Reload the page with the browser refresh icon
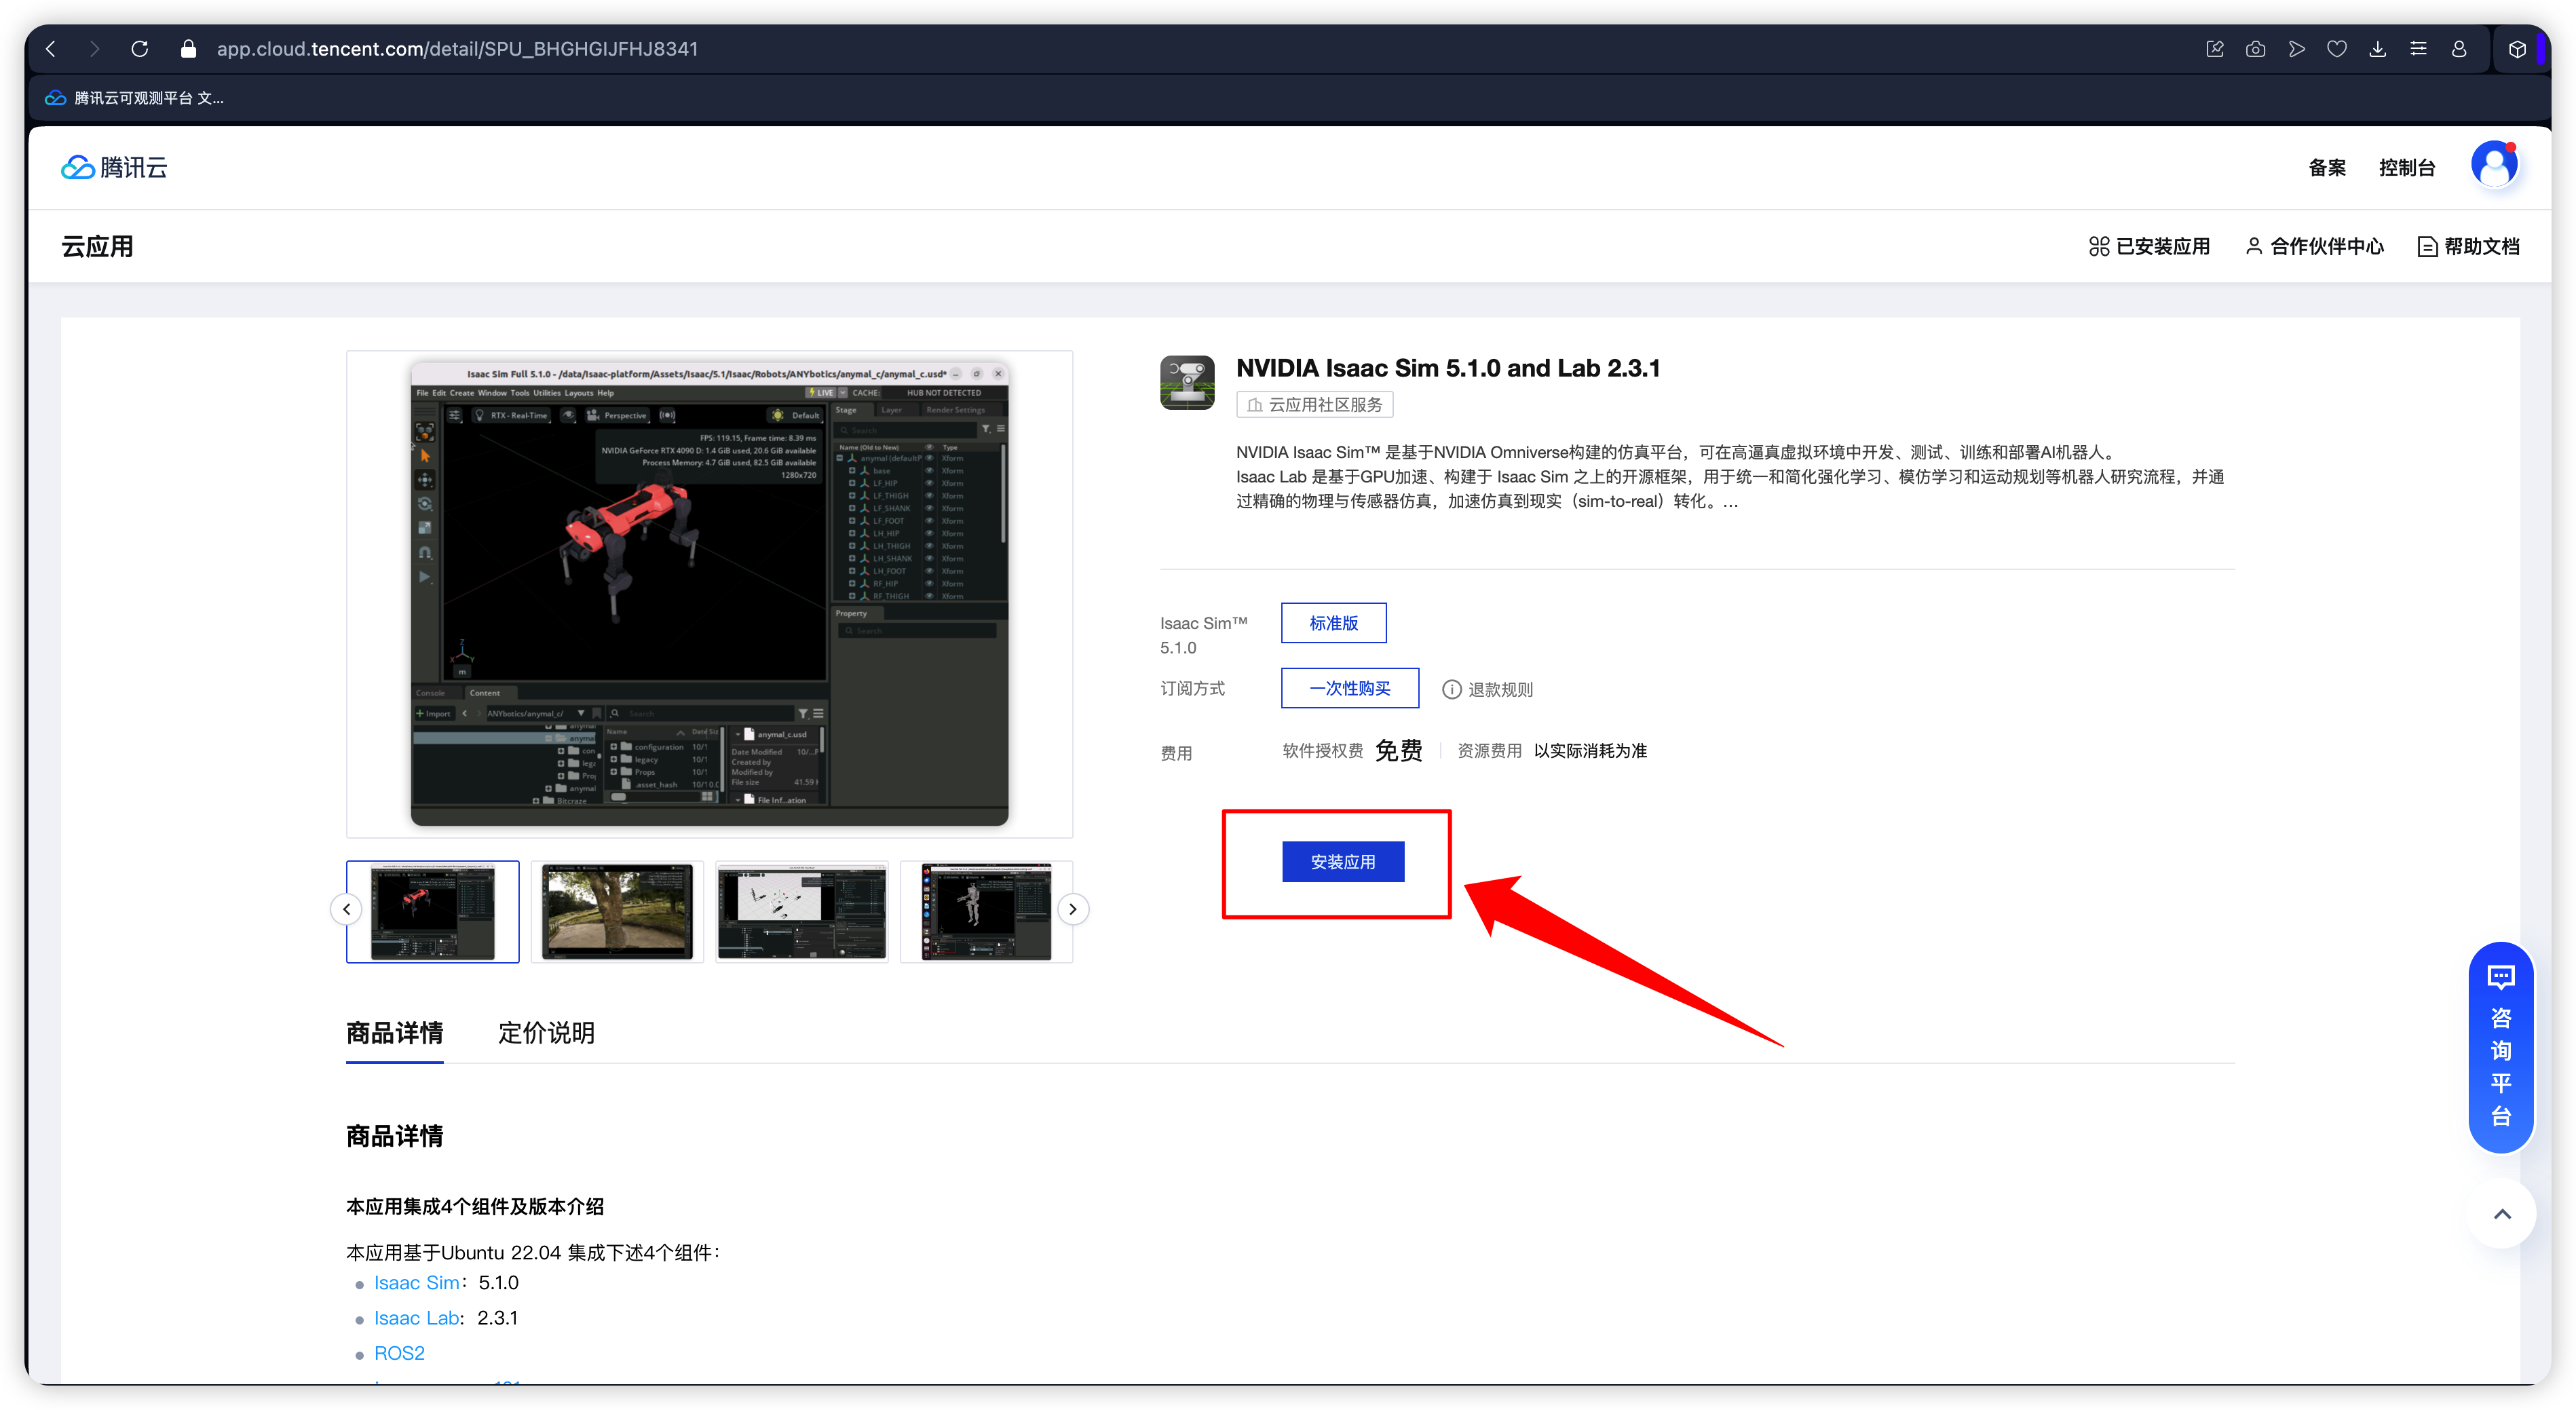The height and width of the screenshot is (1410, 2576). [140, 49]
